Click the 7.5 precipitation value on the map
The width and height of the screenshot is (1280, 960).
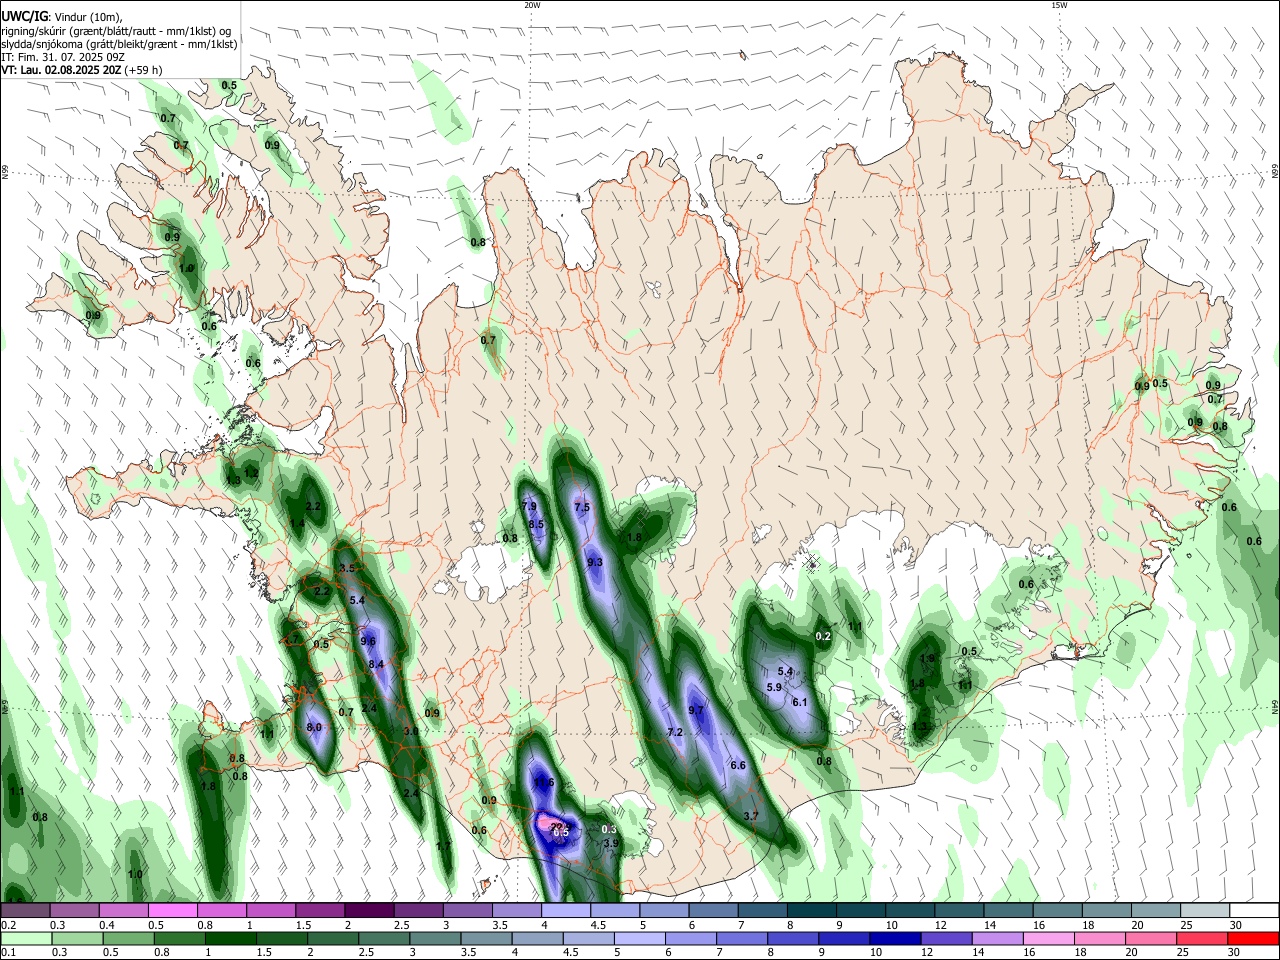[582, 507]
